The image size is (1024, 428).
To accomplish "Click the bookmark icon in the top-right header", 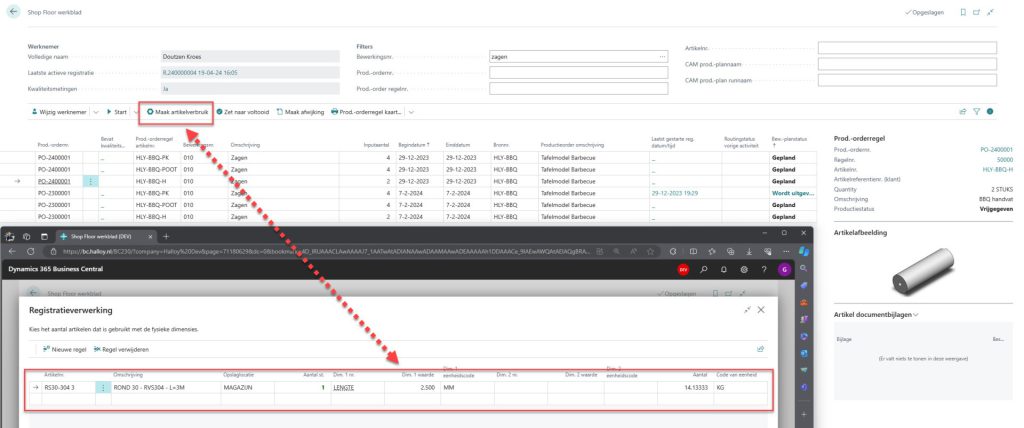I will pyautogui.click(x=962, y=12).
